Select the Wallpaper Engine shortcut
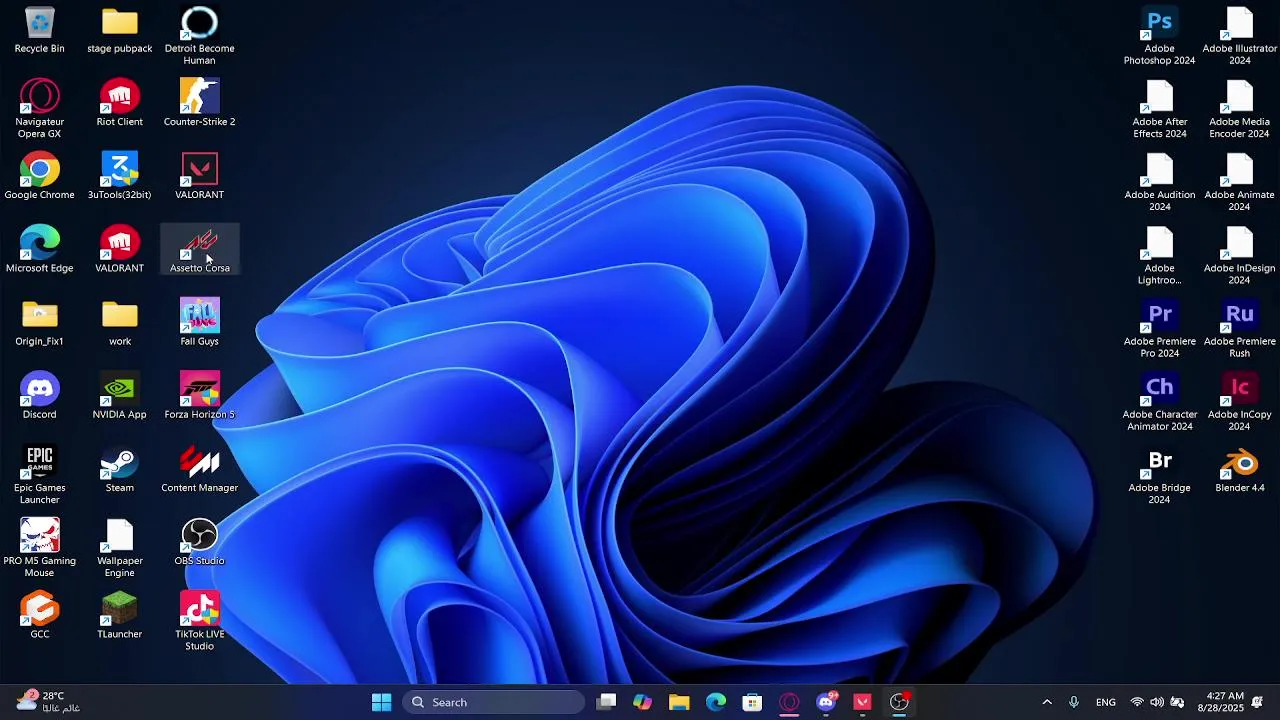This screenshot has height=720, width=1280. click(119, 547)
